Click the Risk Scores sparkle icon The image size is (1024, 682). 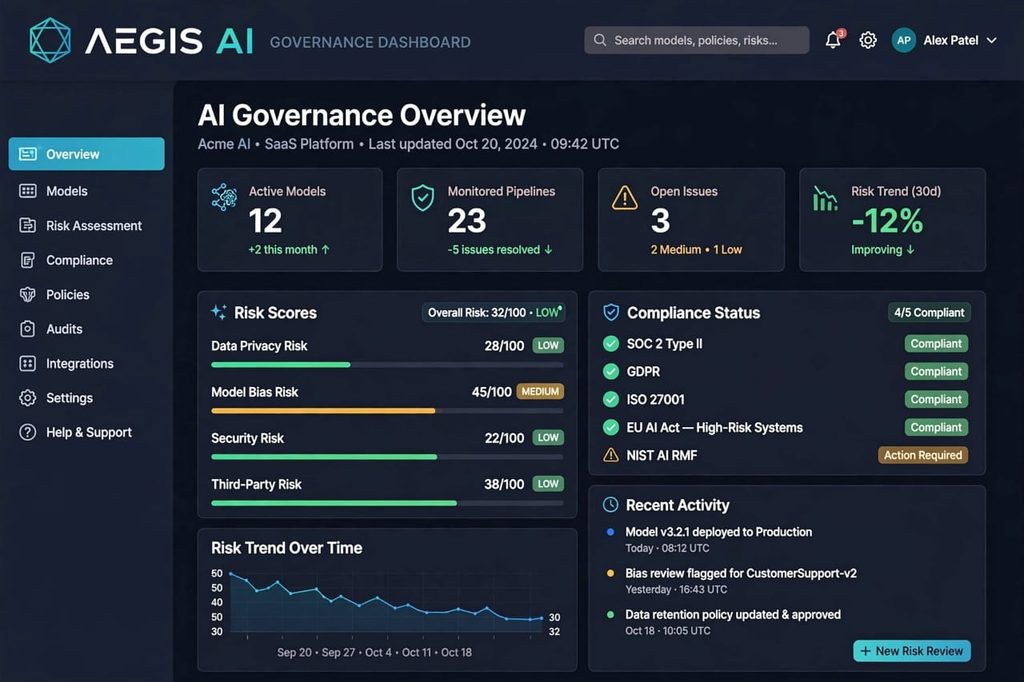(x=219, y=312)
